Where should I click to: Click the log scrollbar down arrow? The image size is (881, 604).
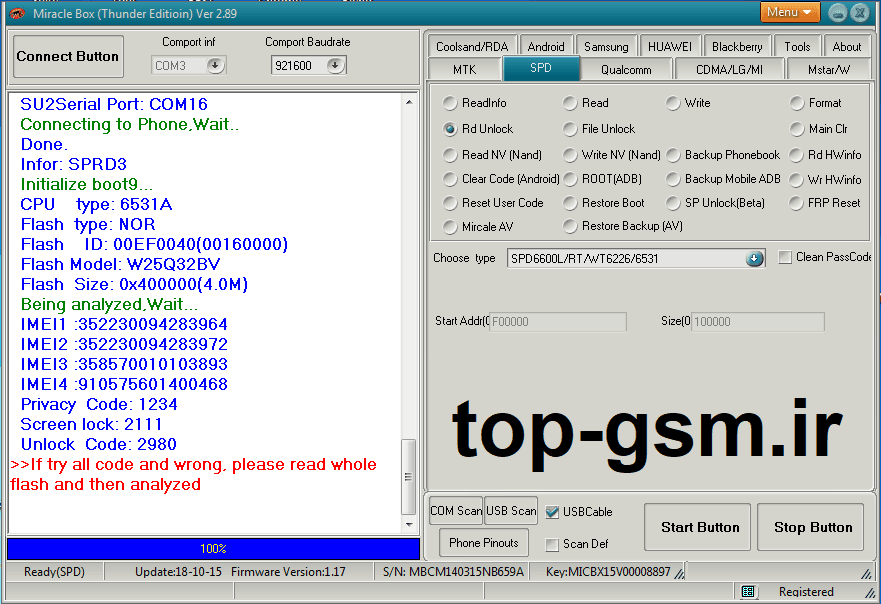tap(409, 525)
